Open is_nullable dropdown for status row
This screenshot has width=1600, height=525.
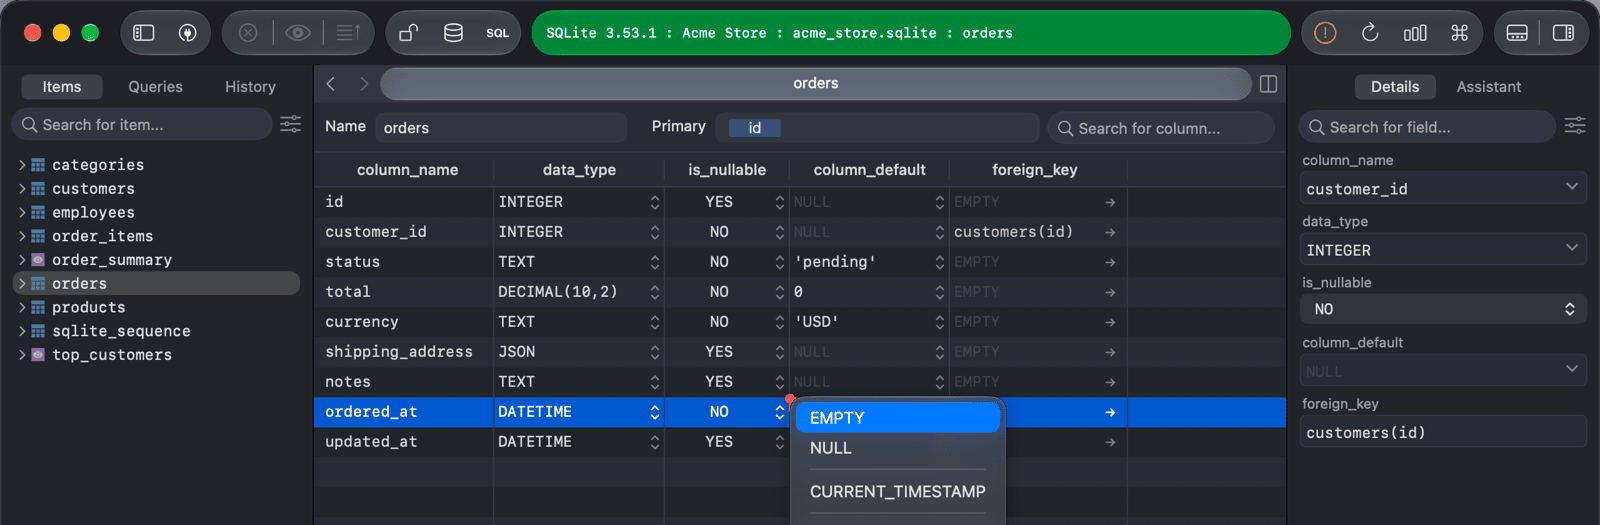tap(780, 262)
